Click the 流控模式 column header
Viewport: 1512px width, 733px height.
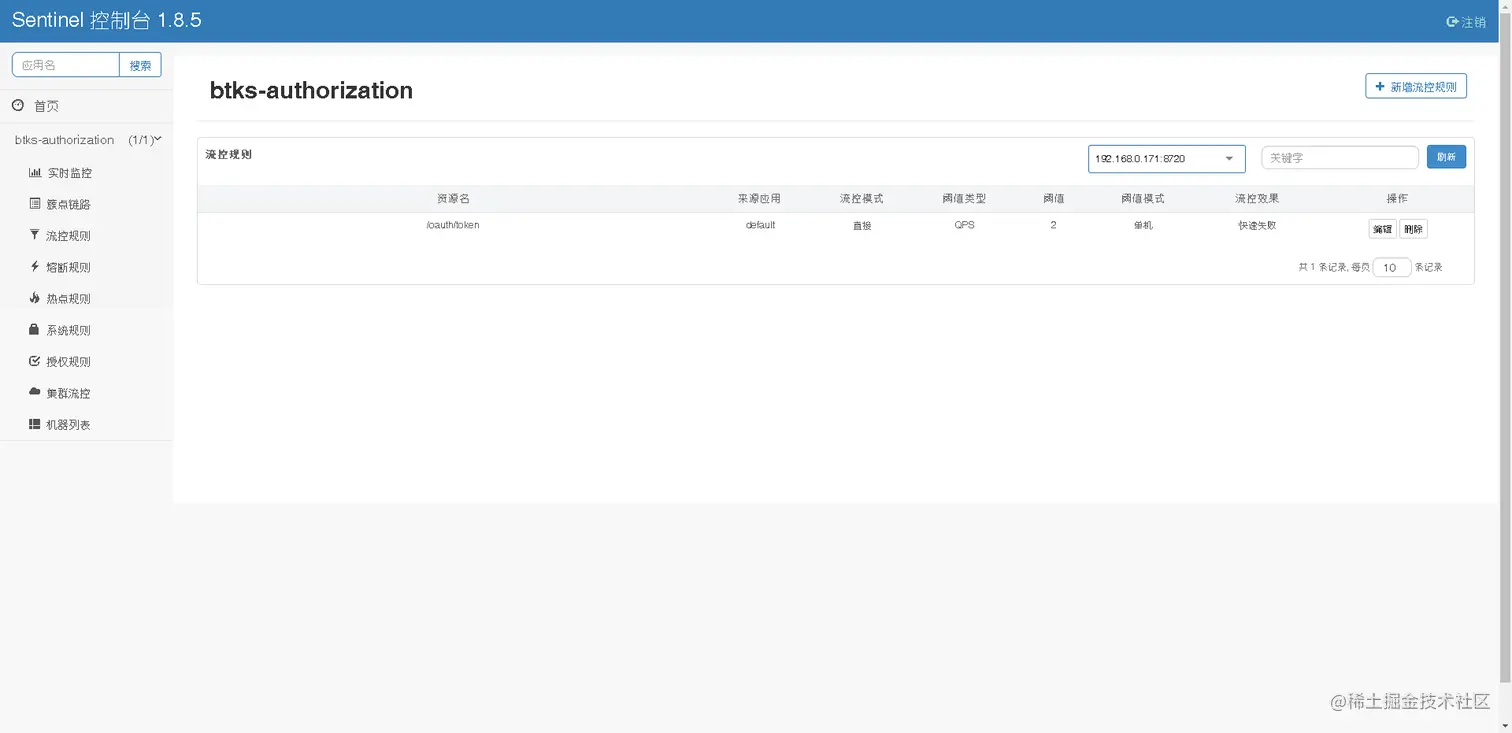pyautogui.click(x=861, y=199)
